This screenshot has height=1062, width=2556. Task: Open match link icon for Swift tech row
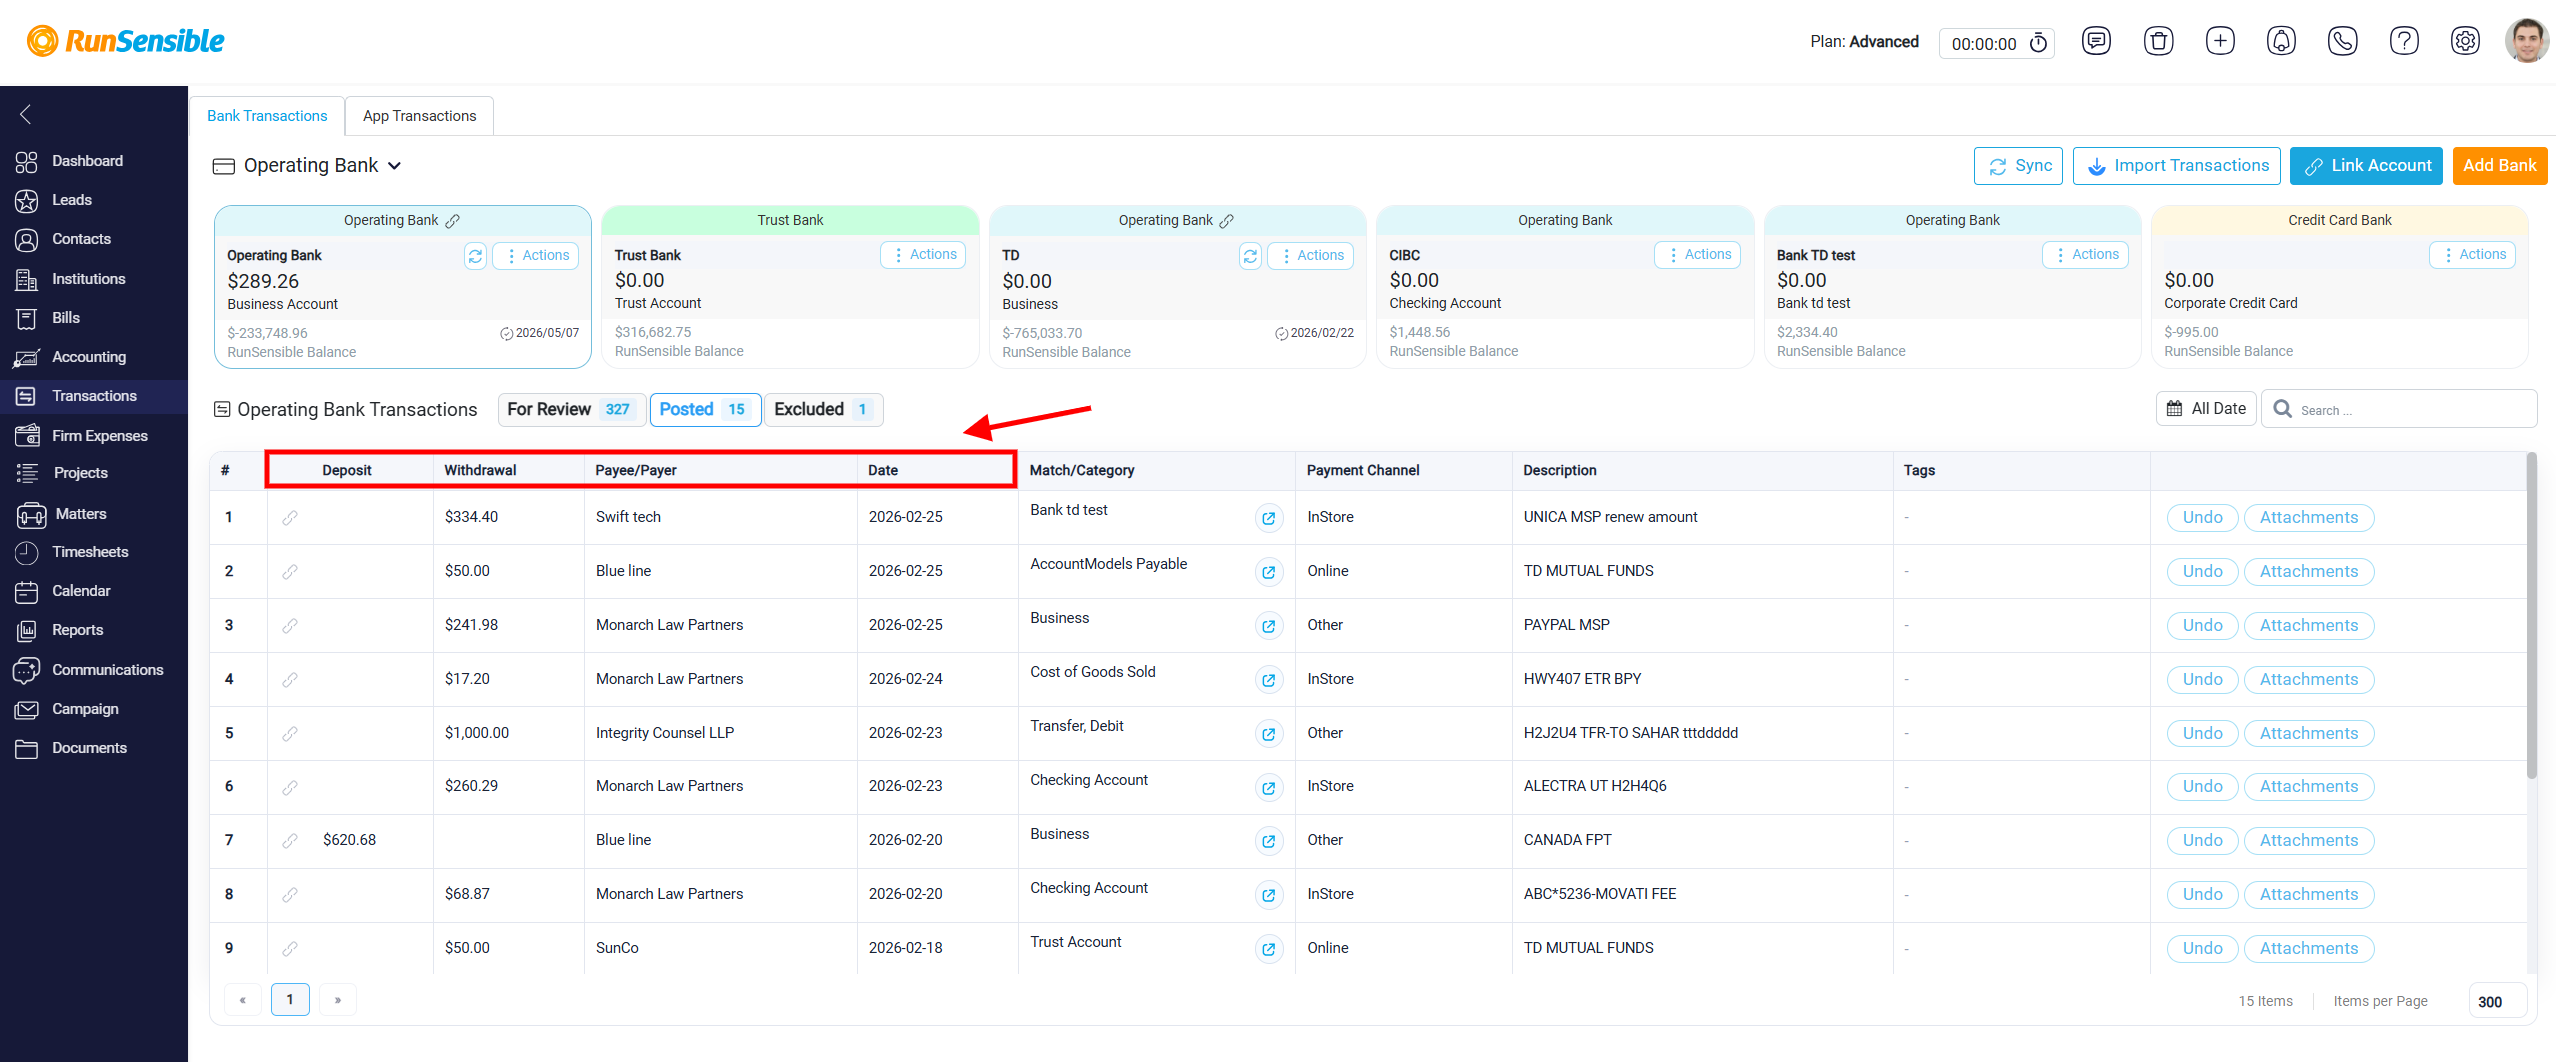[1268, 518]
